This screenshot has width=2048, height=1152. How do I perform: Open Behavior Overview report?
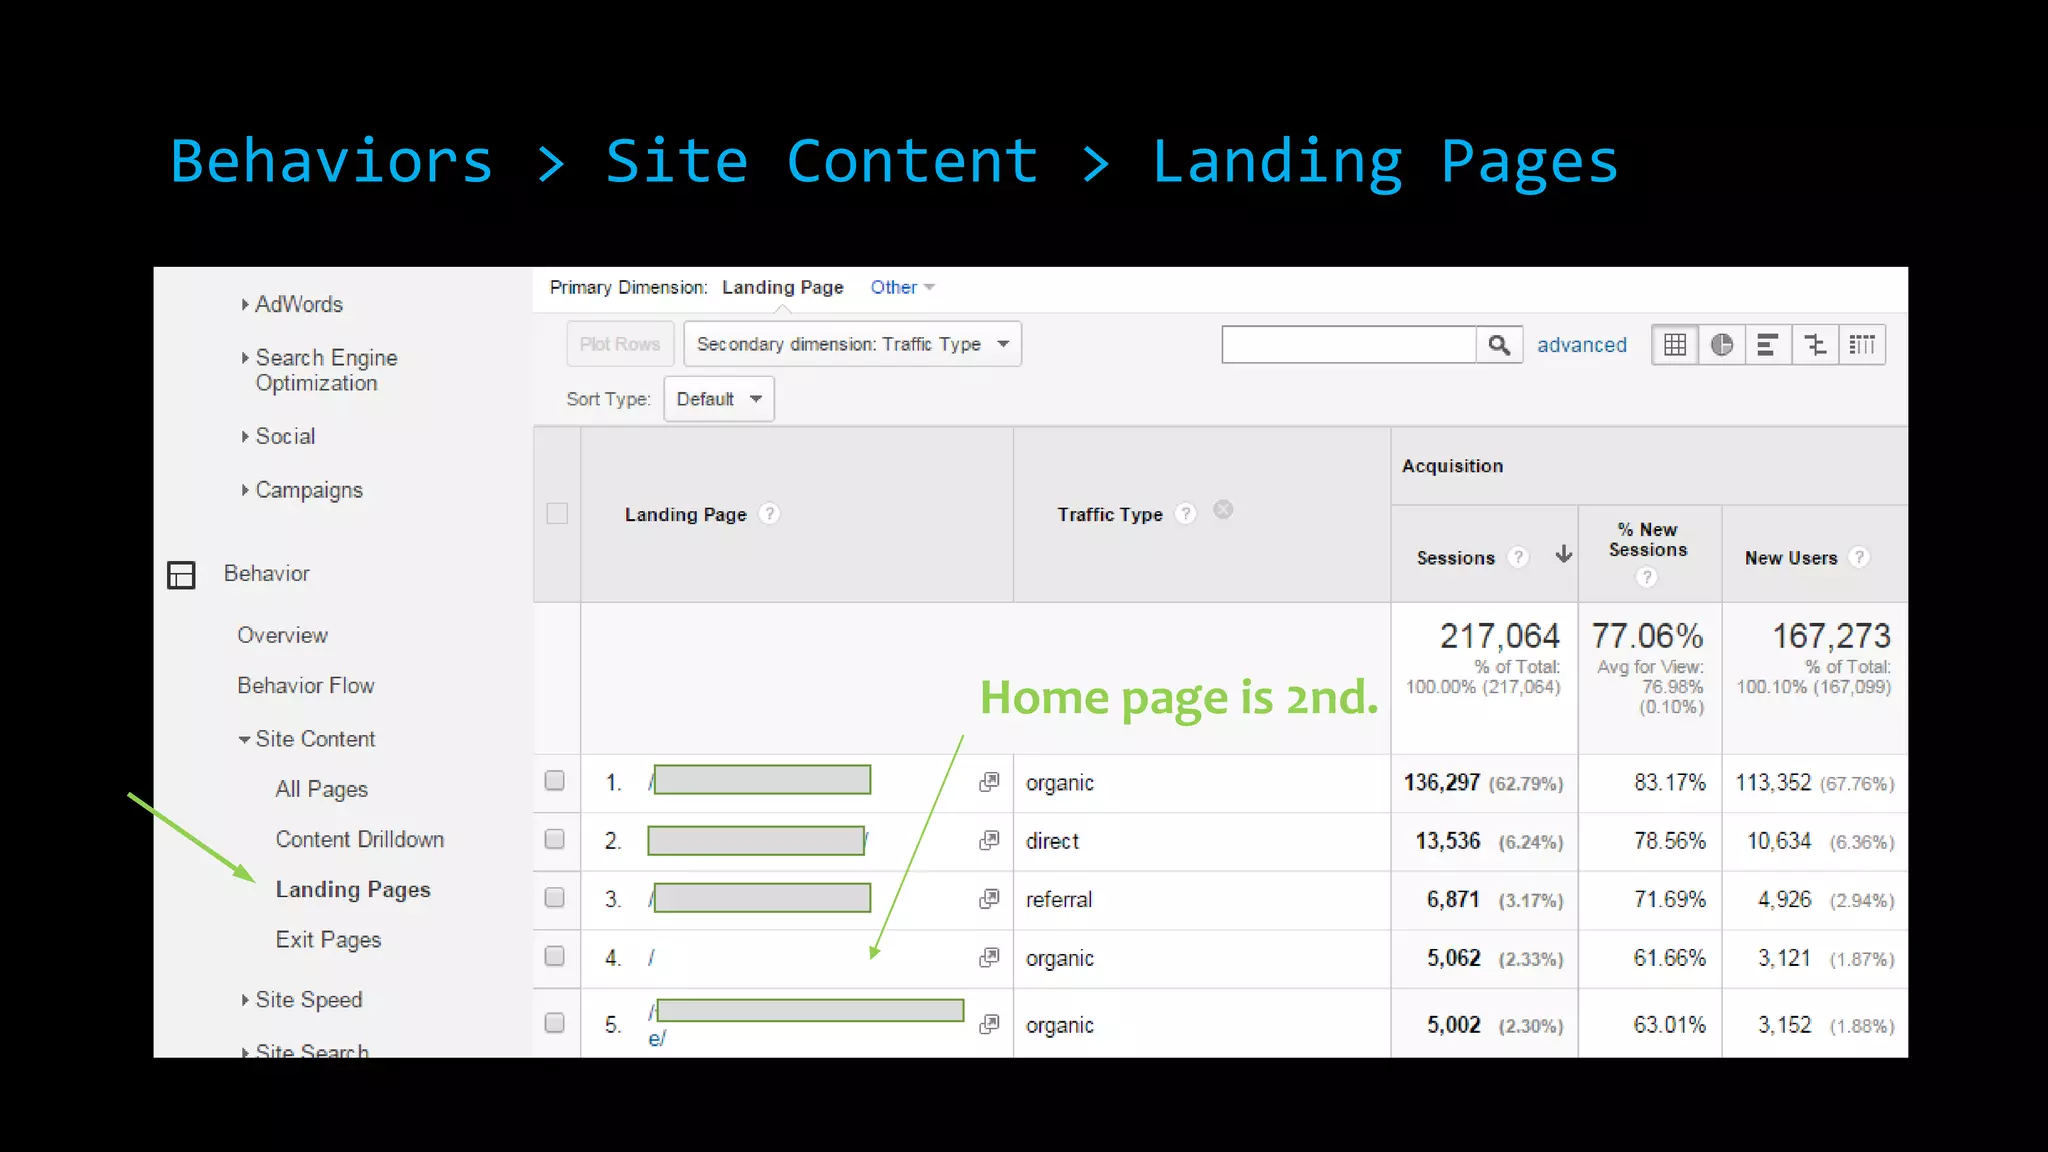point(283,635)
